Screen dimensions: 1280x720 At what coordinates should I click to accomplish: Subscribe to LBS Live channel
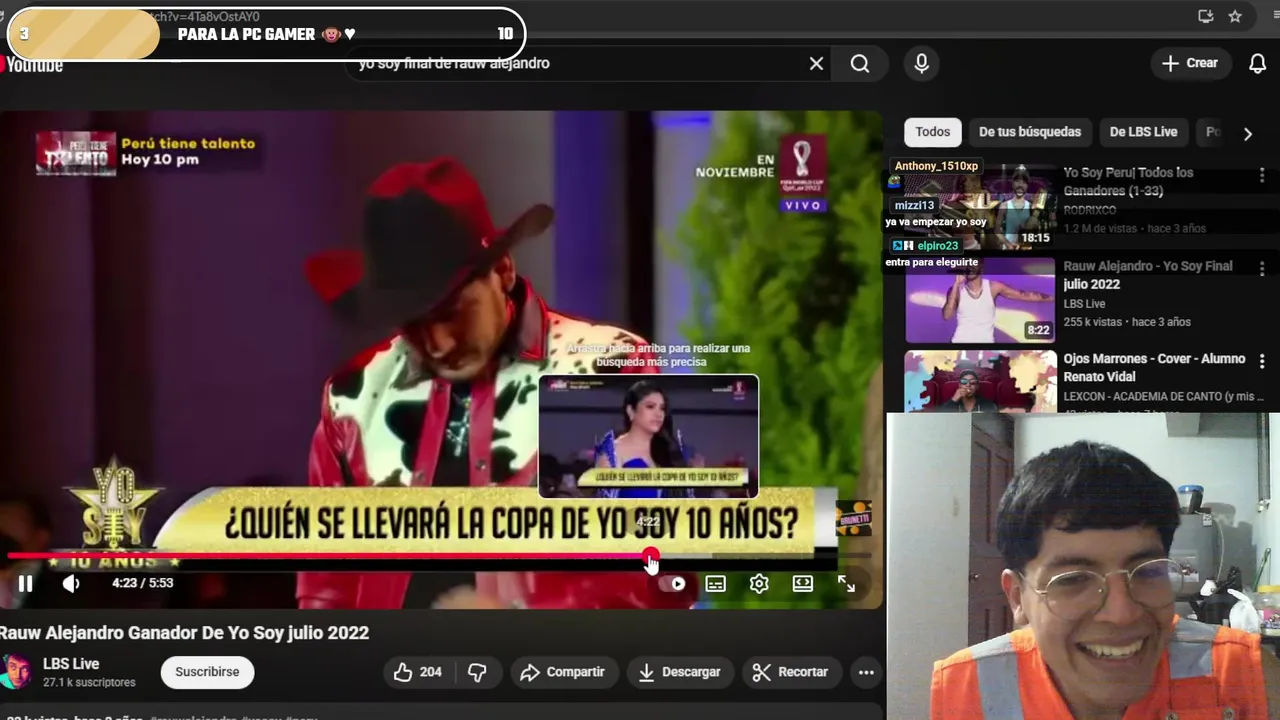tap(207, 672)
